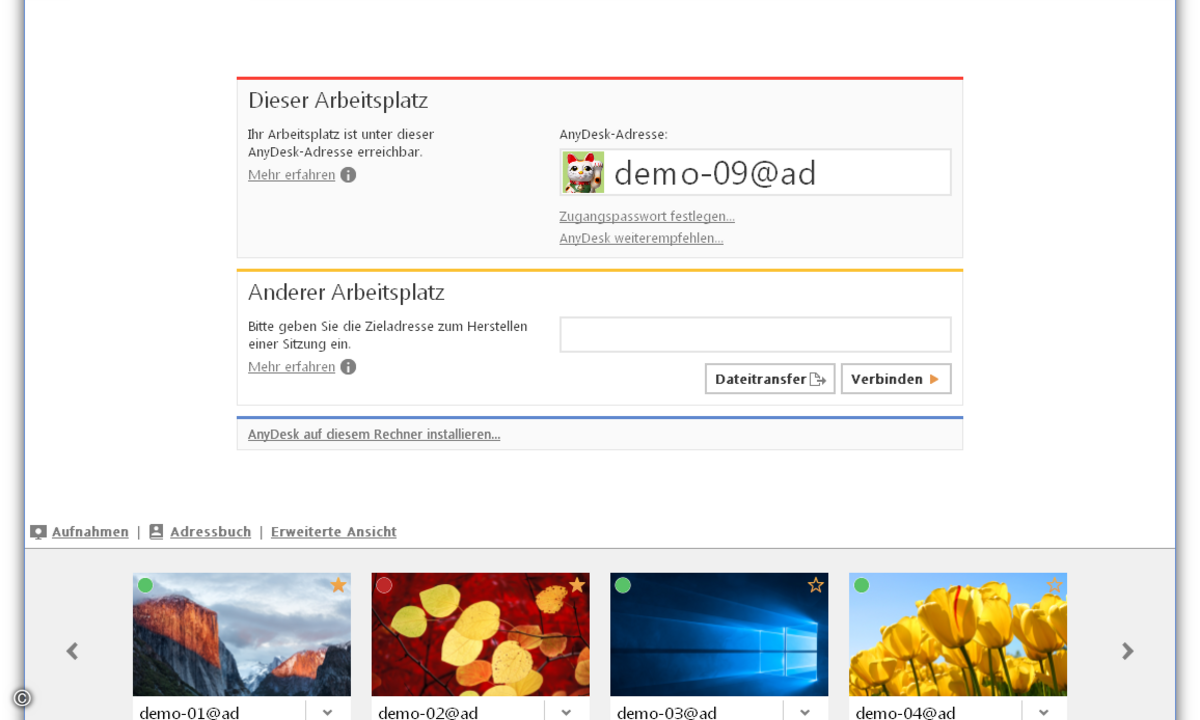The width and height of the screenshot is (1200, 720).
Task: Open dropdown menu for demo-01@ad
Action: point(328,712)
